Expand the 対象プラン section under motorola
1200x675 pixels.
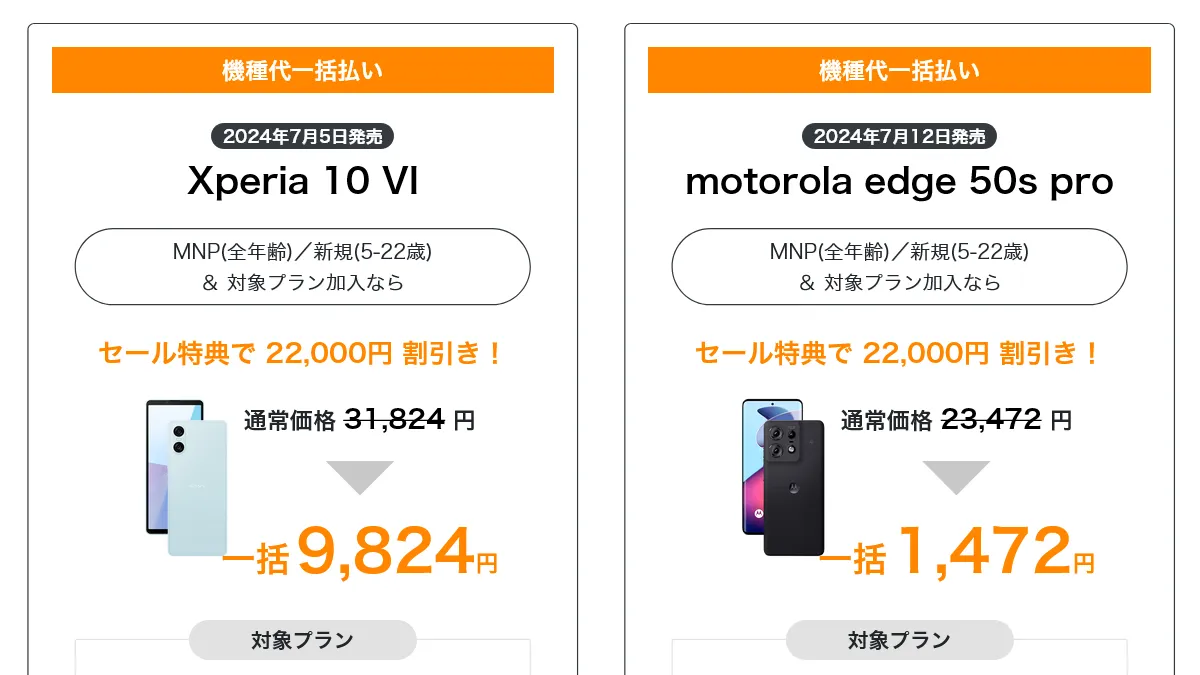(x=899, y=640)
